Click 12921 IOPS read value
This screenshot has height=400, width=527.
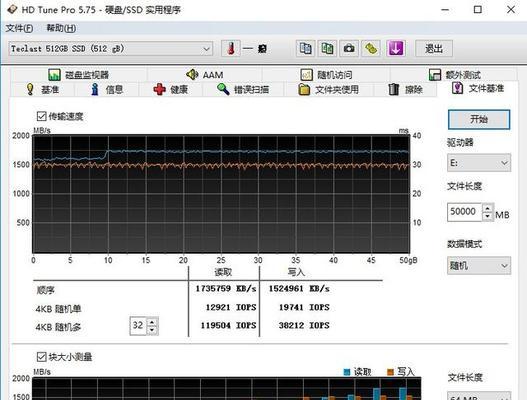(231, 307)
